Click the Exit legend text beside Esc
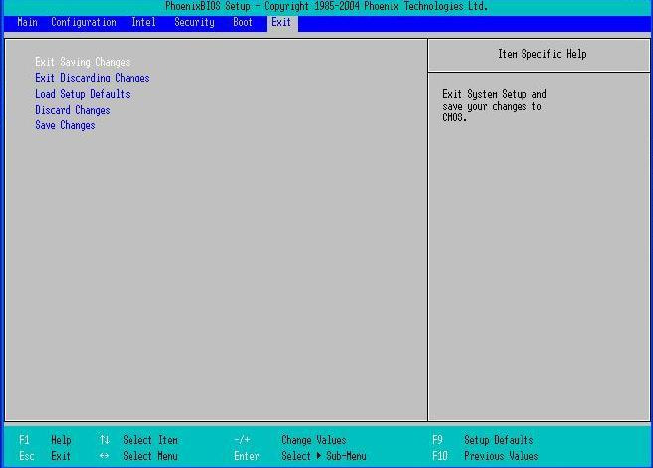This screenshot has height=468, width=653. [61, 456]
